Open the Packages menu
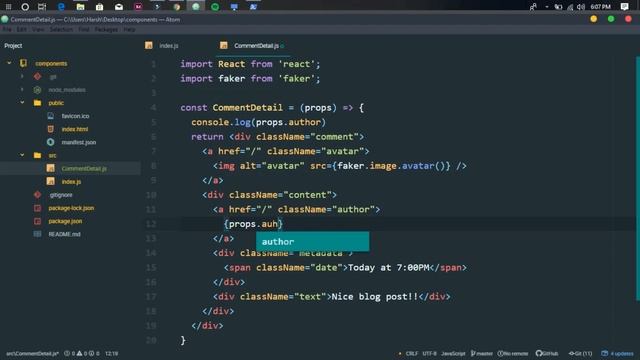640x360 pixels. point(106,29)
